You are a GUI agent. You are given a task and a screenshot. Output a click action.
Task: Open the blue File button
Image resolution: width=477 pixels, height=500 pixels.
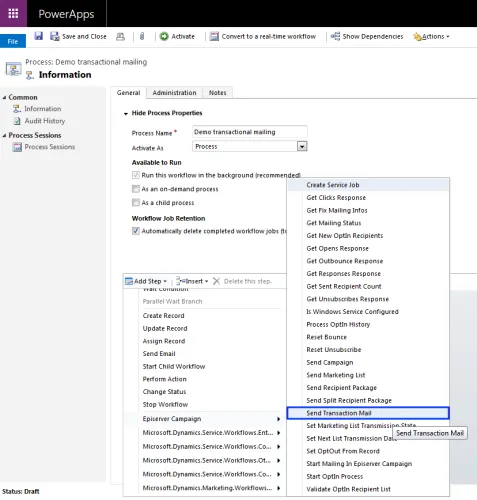point(13,41)
